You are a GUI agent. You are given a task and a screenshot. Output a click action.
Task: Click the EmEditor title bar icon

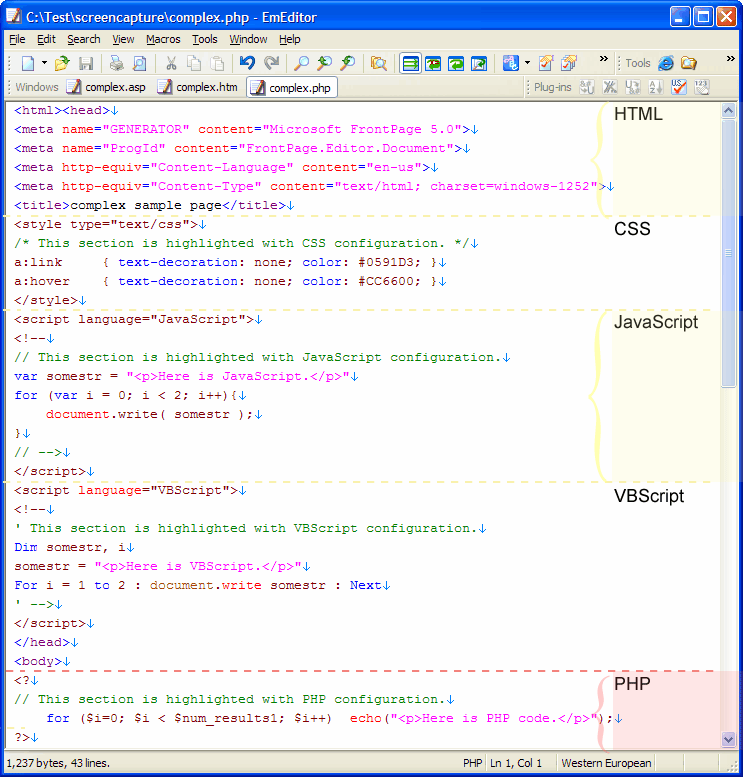coord(14,16)
